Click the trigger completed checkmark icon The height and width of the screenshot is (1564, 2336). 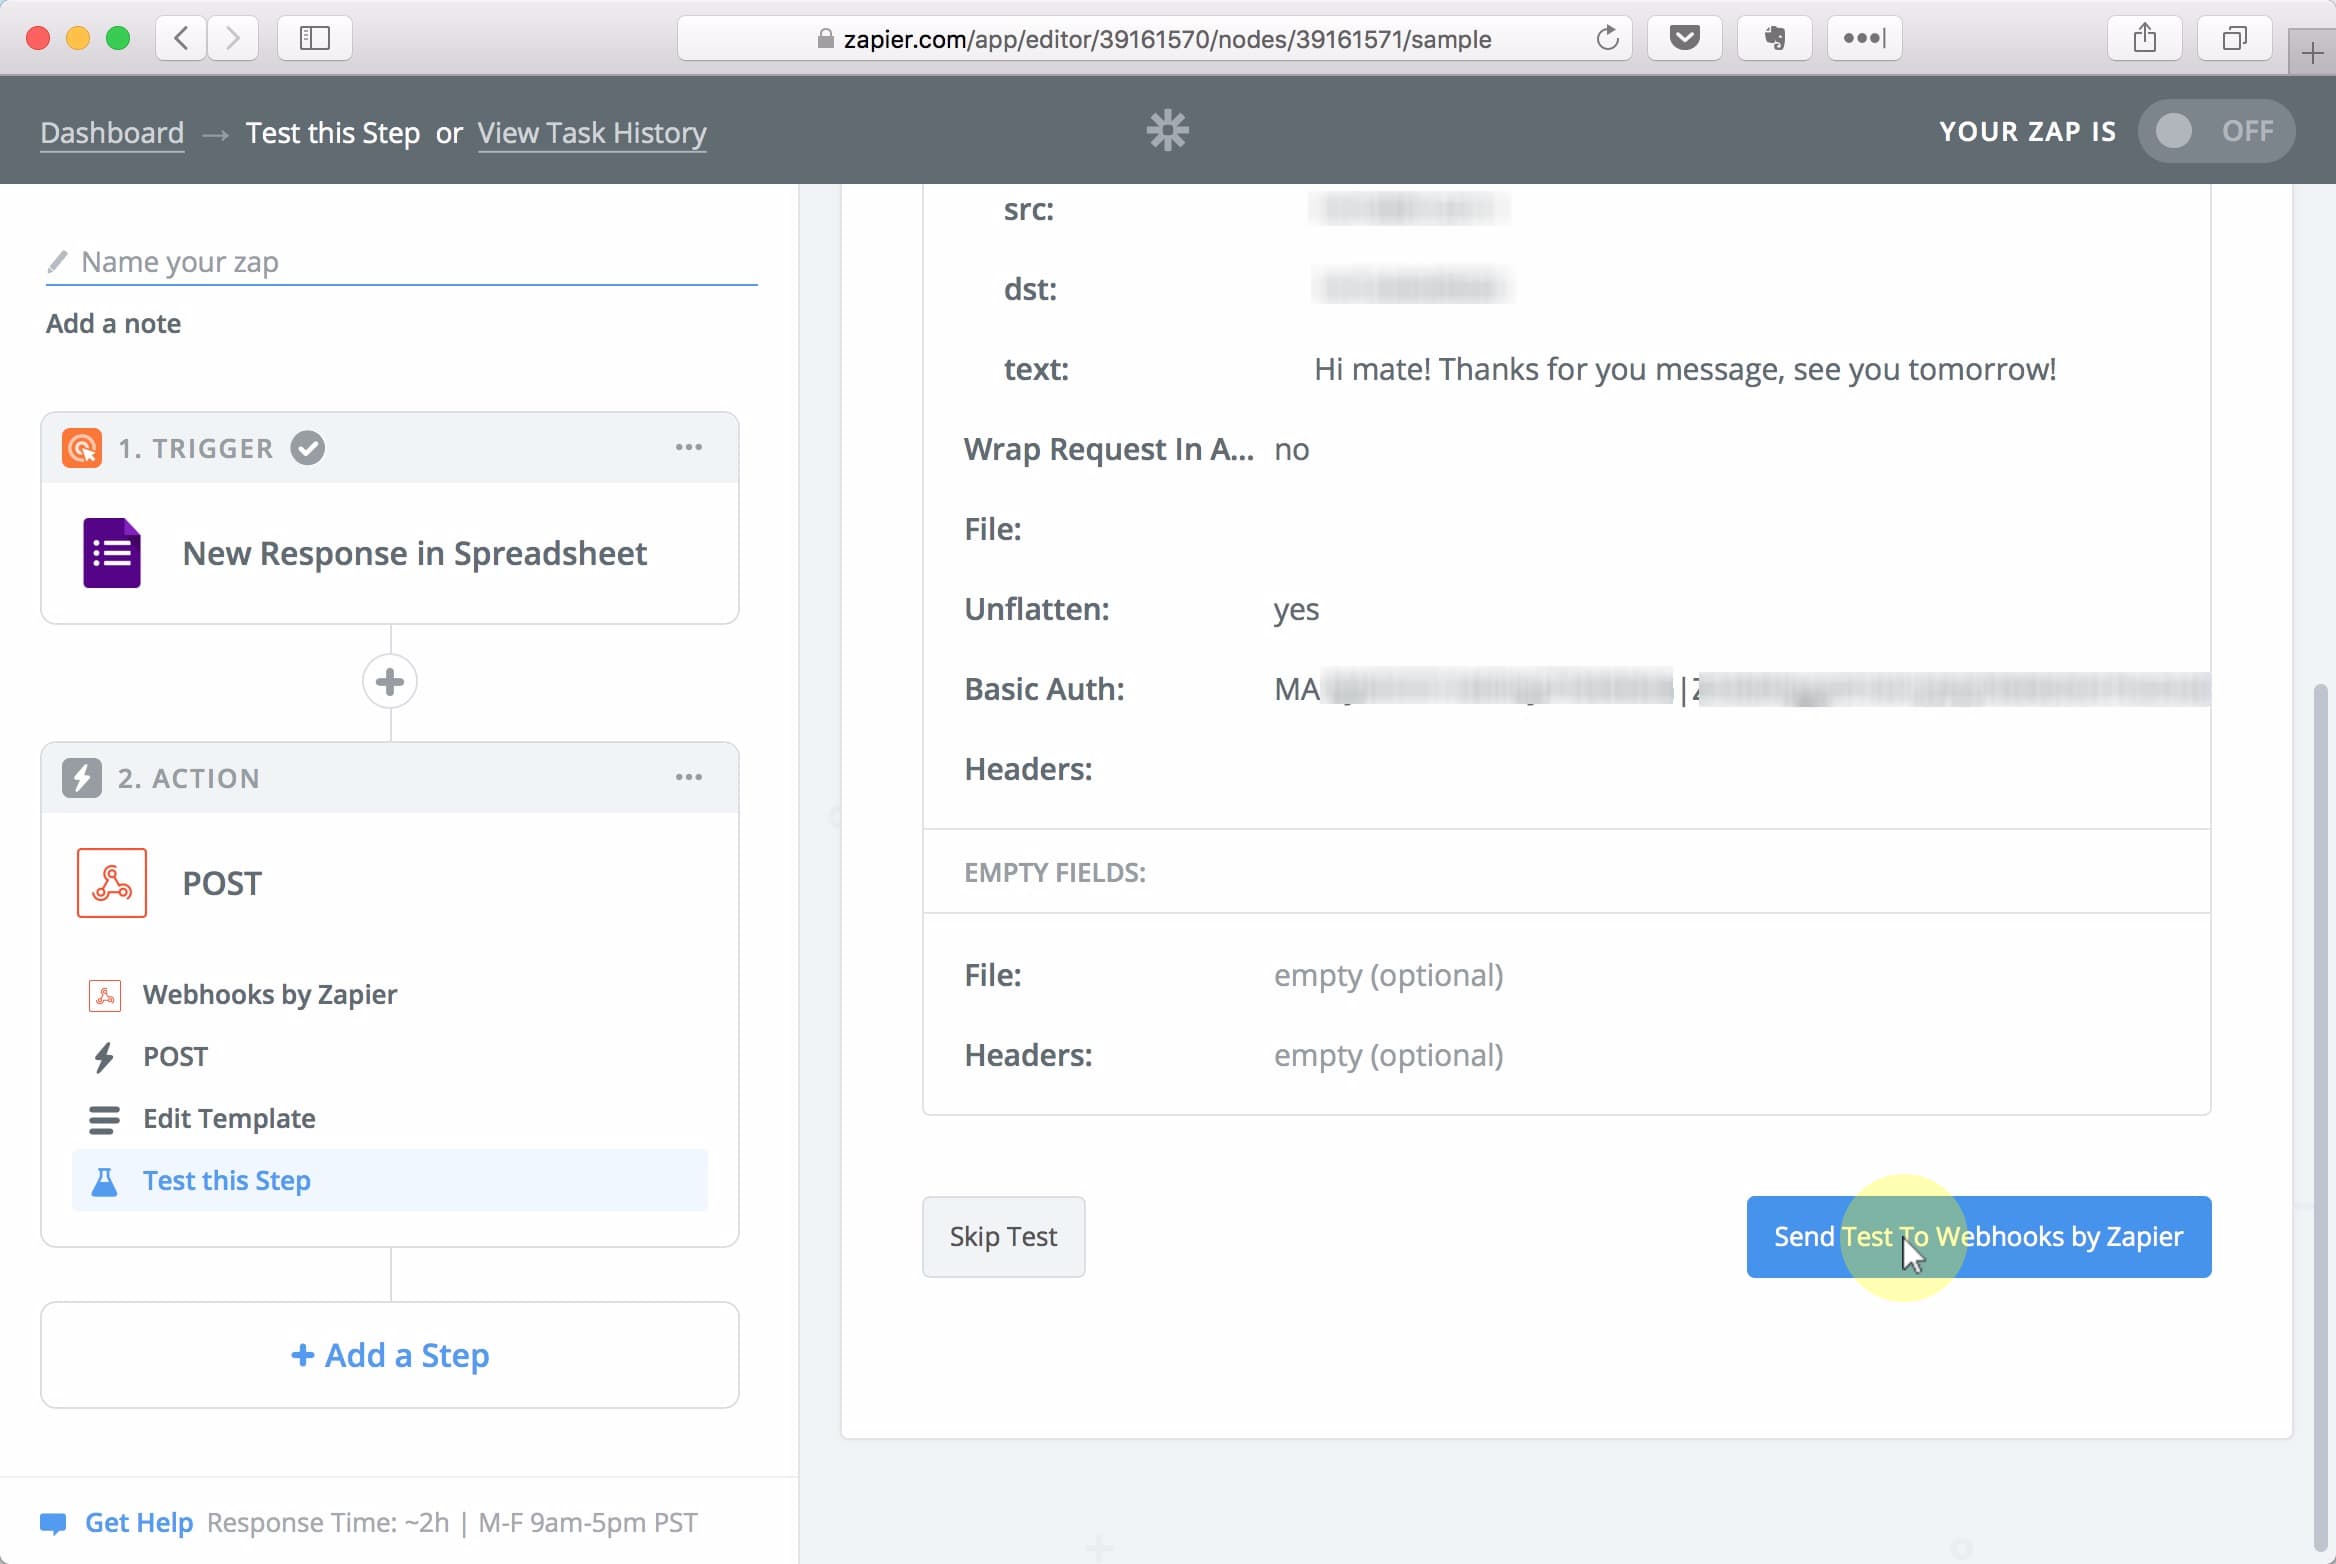(308, 448)
